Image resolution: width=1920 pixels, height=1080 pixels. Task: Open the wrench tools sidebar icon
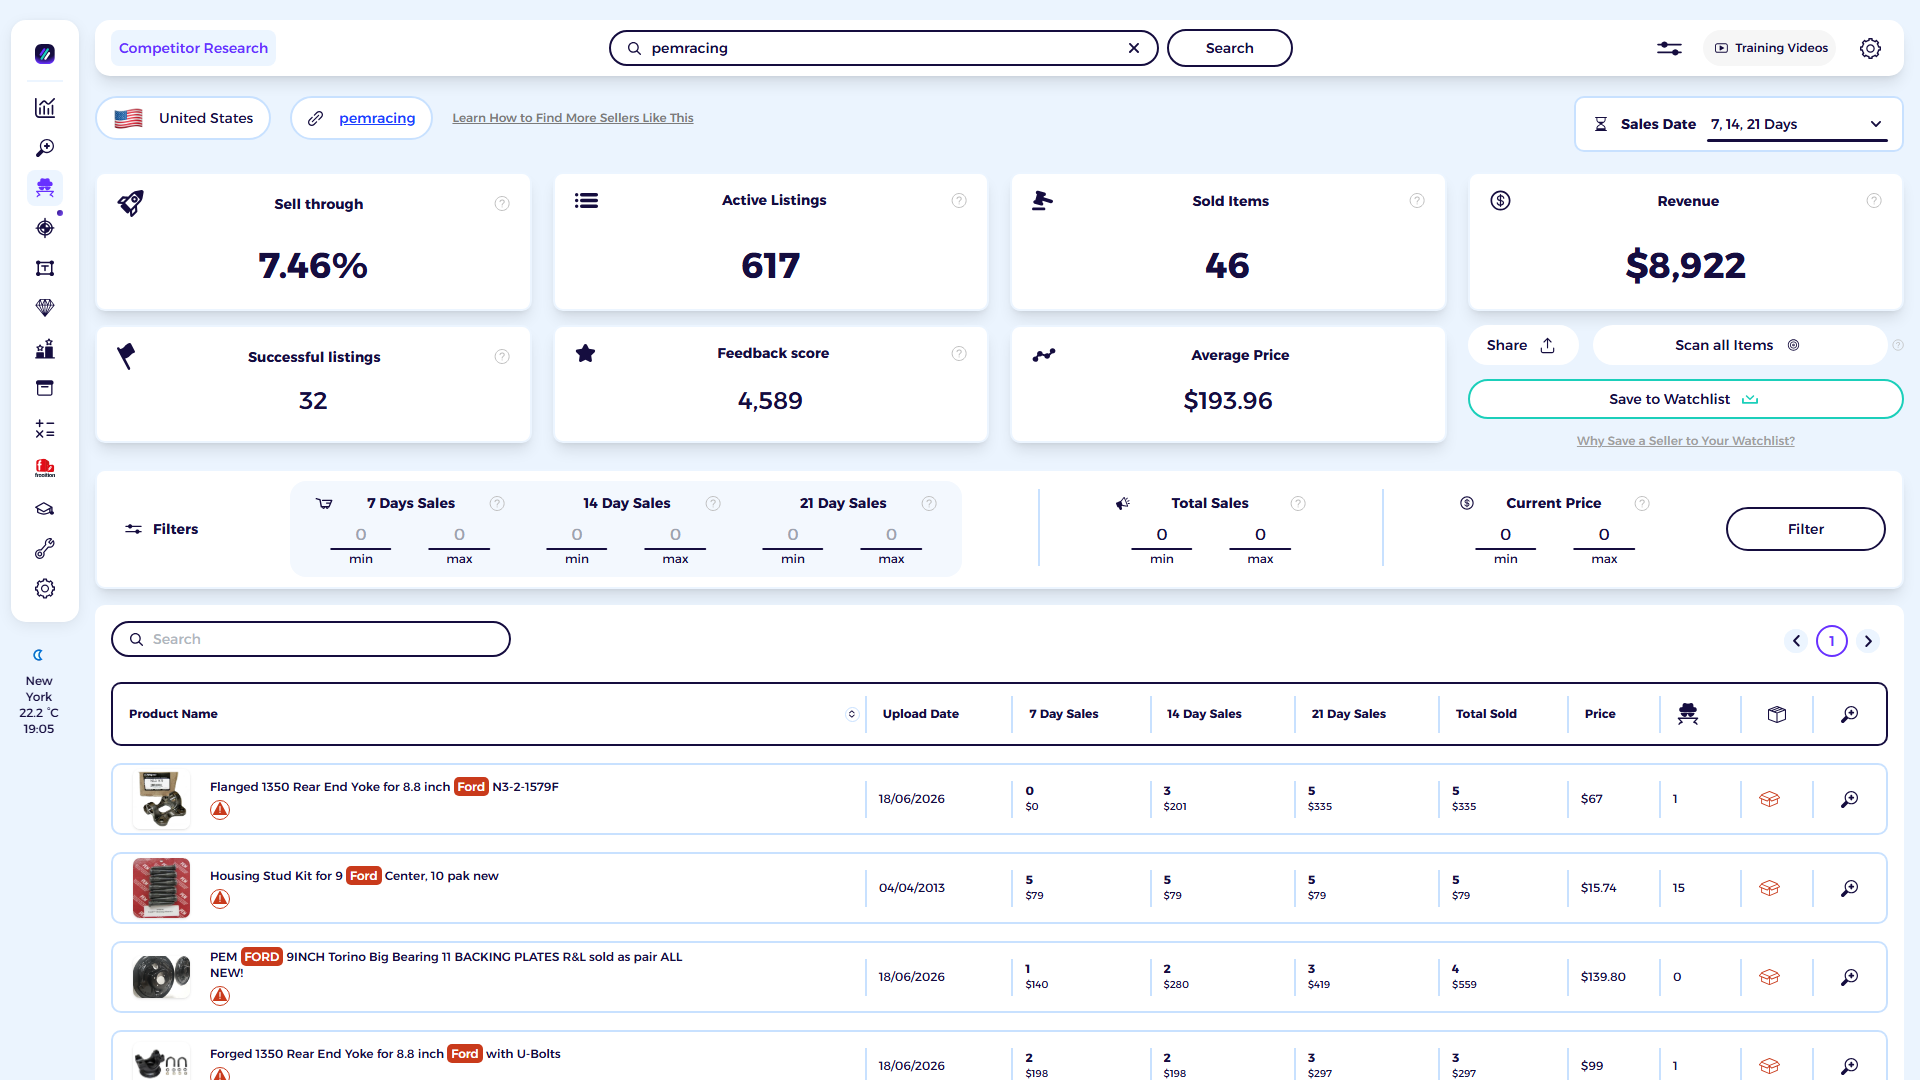coord(45,549)
